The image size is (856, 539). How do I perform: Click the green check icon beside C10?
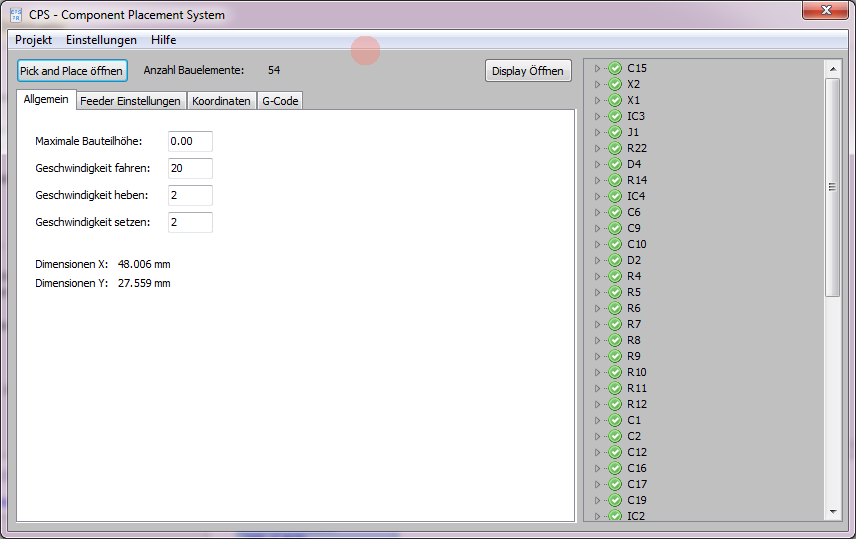pyautogui.click(x=615, y=244)
